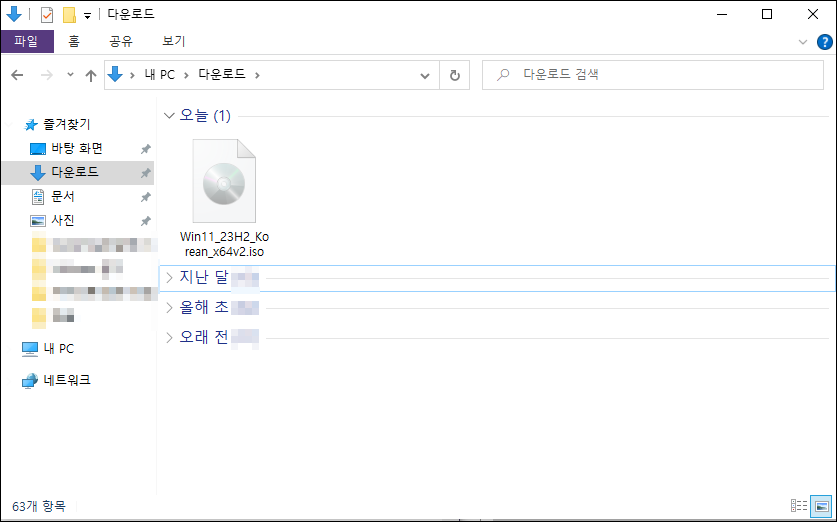Expand the chevron after 내 PC in address bar
This screenshot has width=837, height=522.
click(x=186, y=75)
